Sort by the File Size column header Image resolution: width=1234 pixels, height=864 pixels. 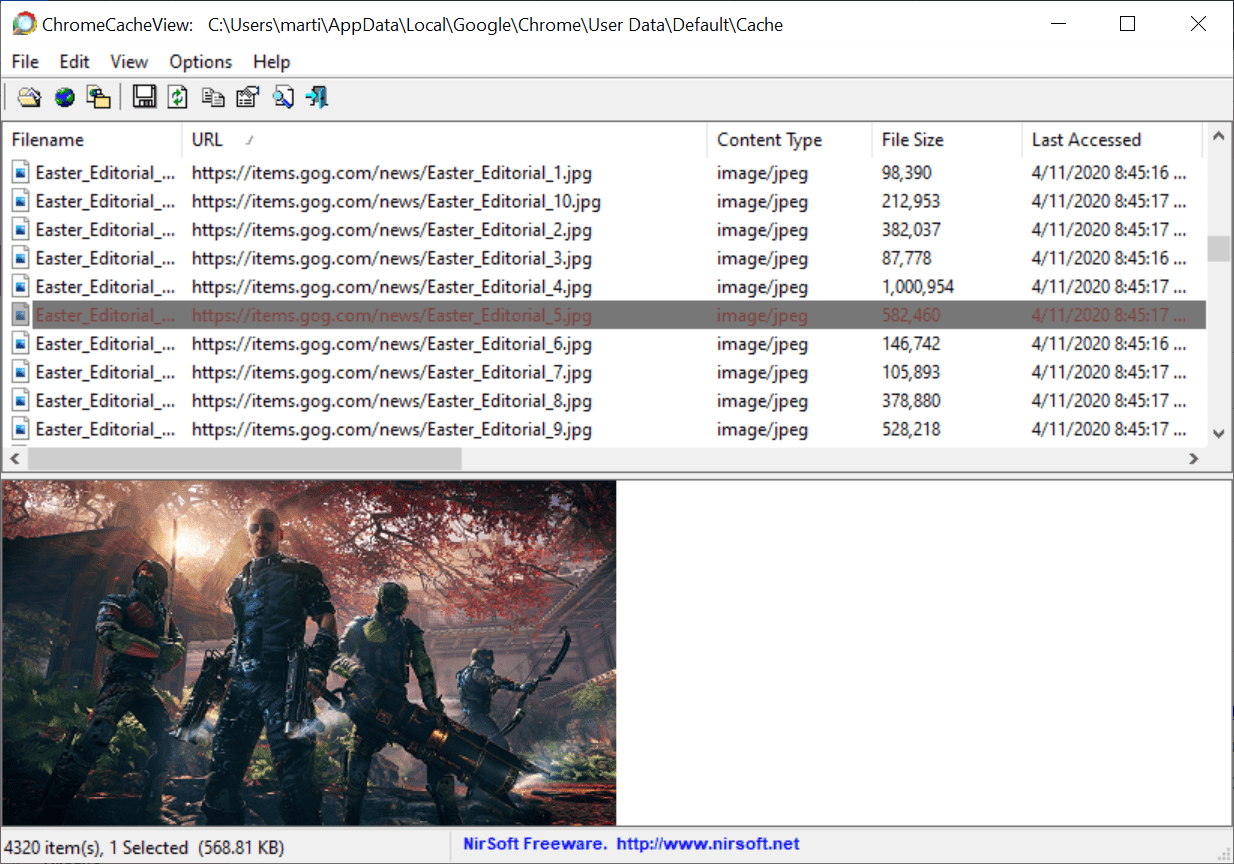912,140
